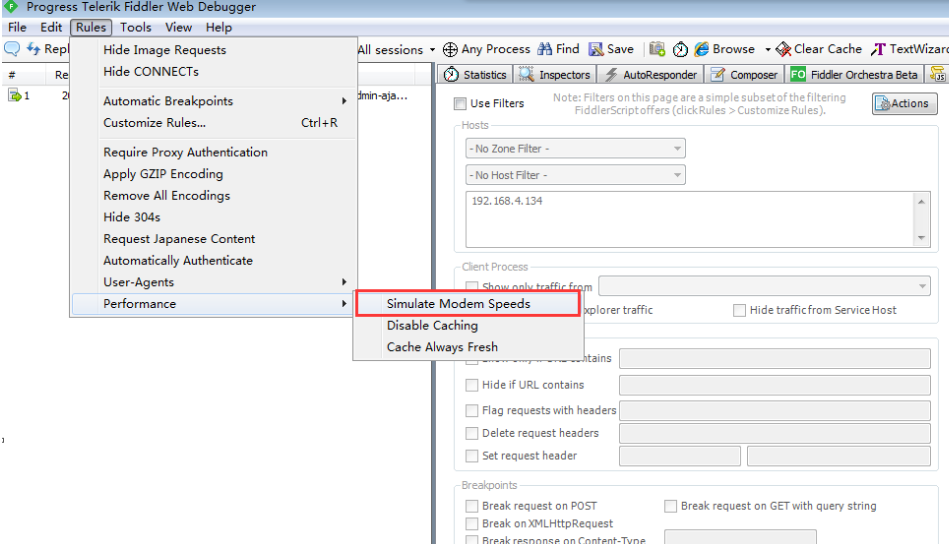This screenshot has width=949, height=544.
Task: Open the No Zone Filter dropdown
Action: pos(575,148)
